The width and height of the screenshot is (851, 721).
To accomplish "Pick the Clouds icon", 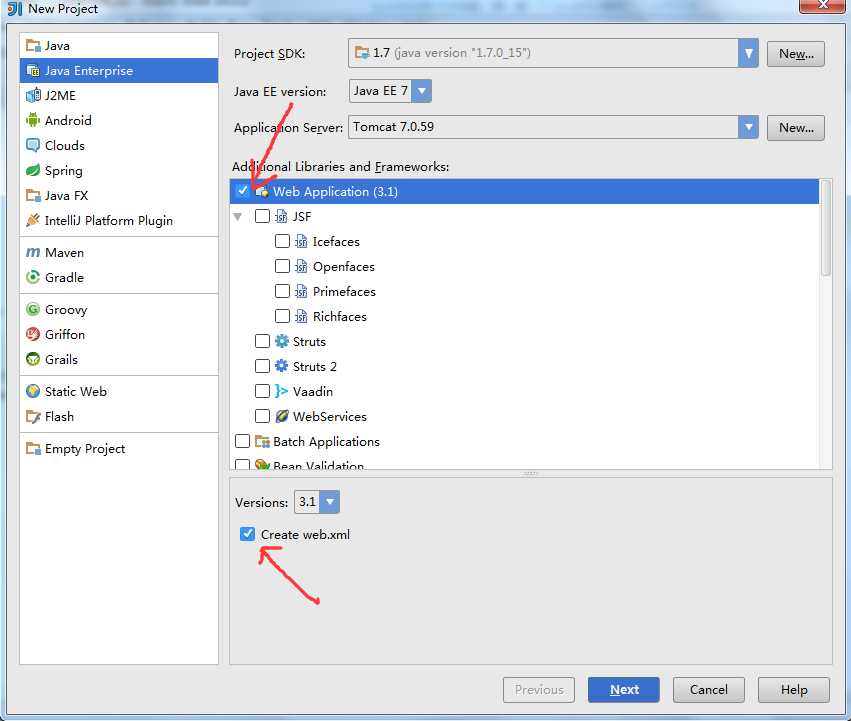I will tap(33, 145).
